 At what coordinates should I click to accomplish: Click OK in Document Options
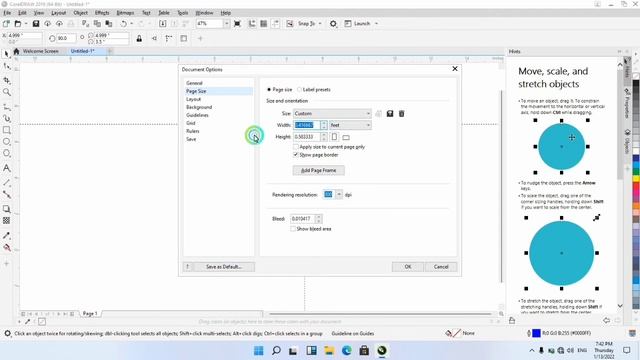408,267
